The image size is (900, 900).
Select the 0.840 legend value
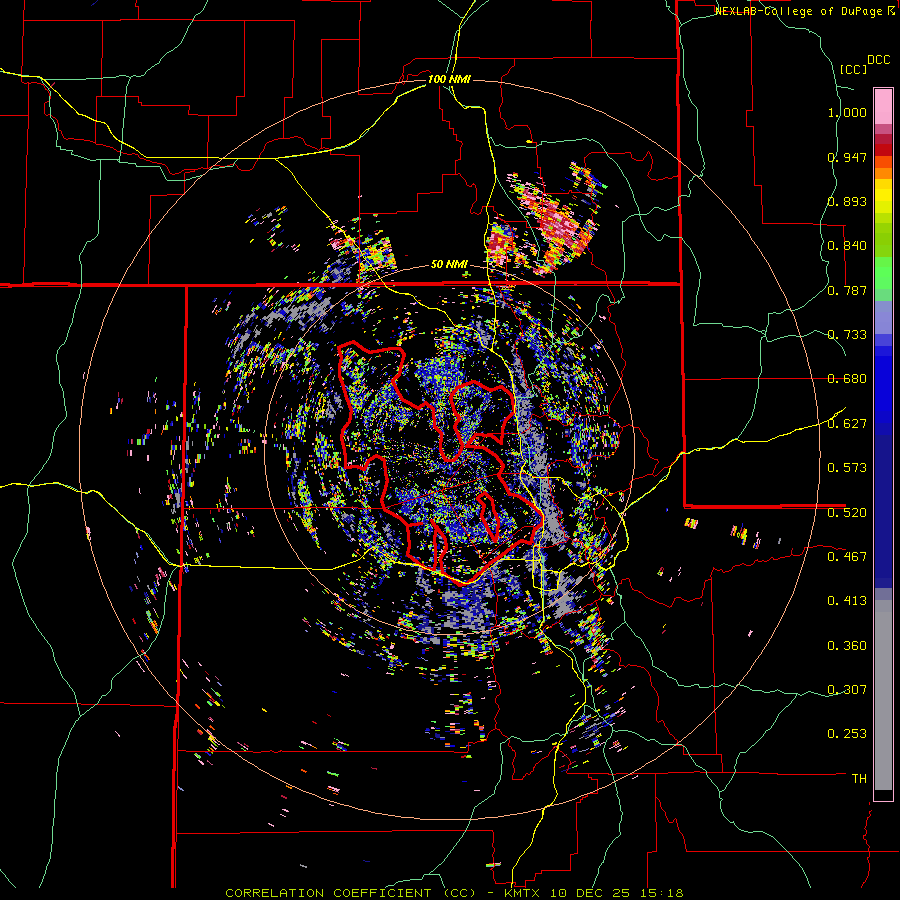[x=847, y=246]
